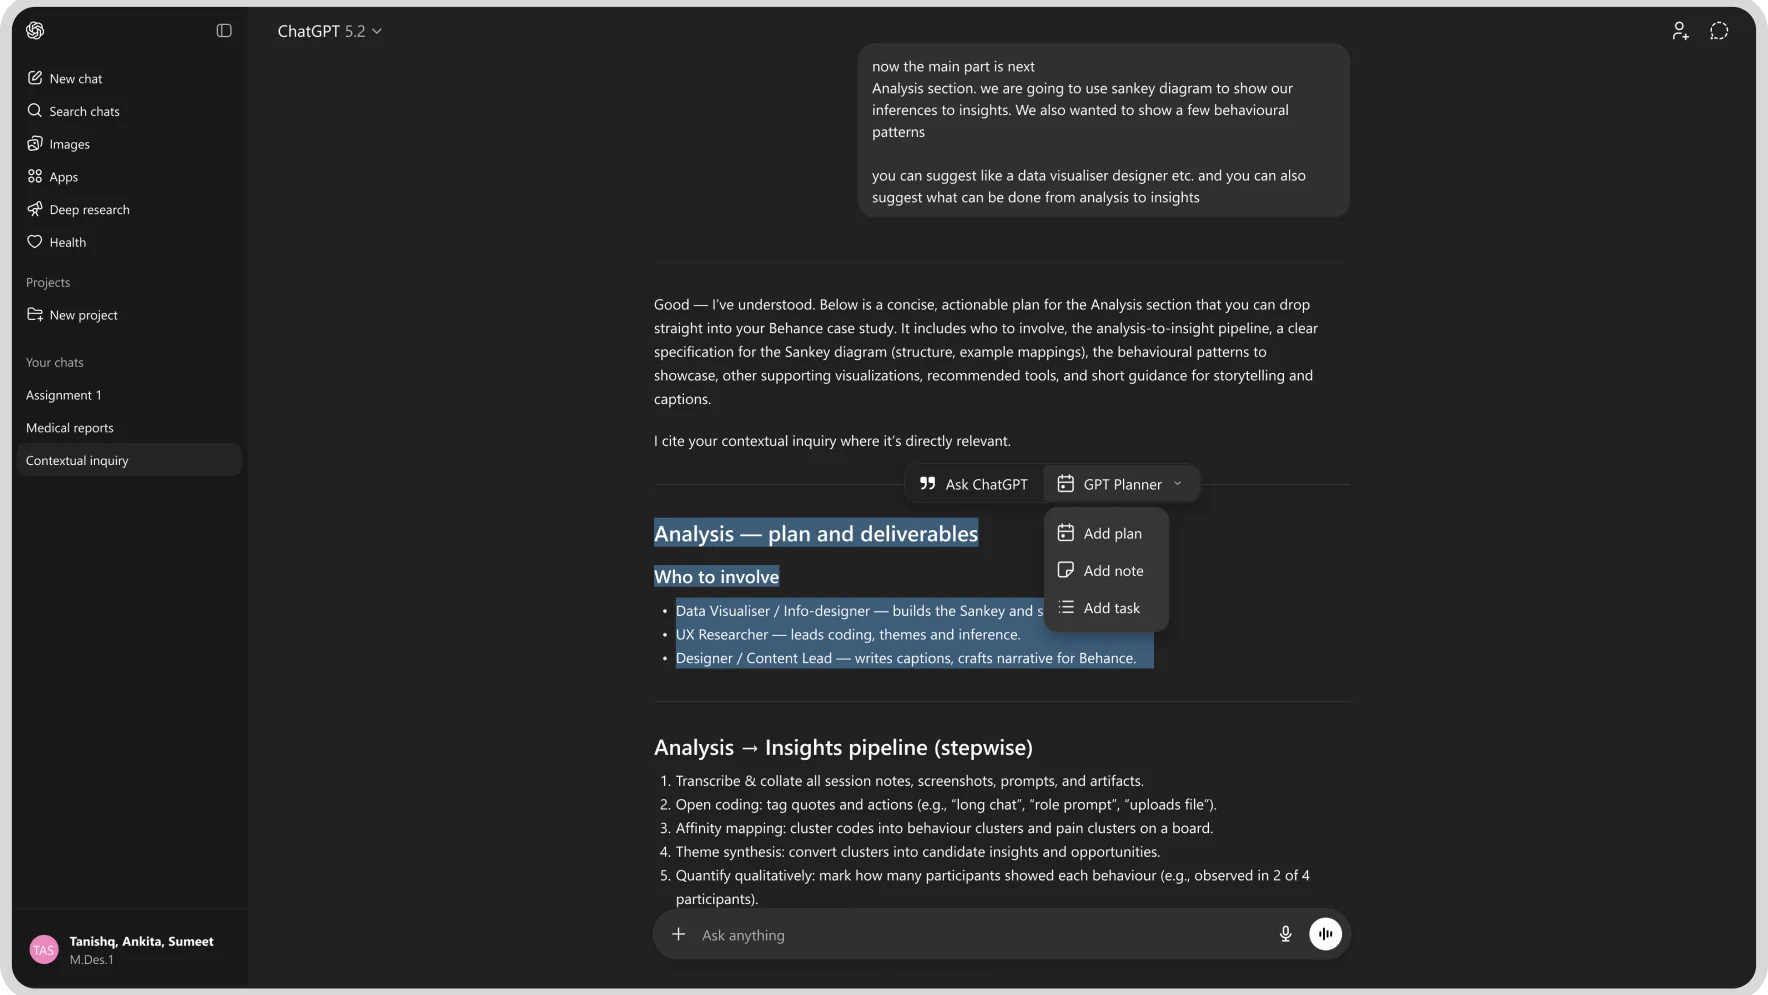Click the plus attach icon in composer
This screenshot has width=1768, height=995.
679,934
